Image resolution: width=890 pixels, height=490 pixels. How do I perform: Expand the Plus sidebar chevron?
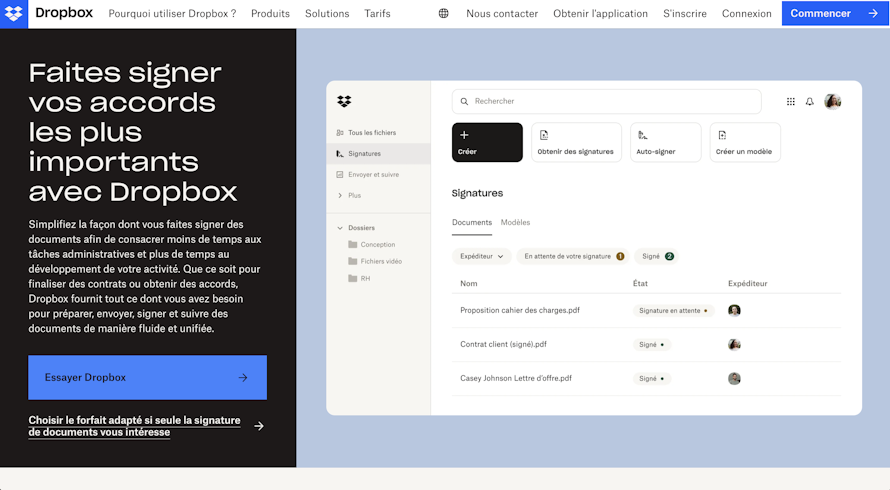[x=340, y=195]
